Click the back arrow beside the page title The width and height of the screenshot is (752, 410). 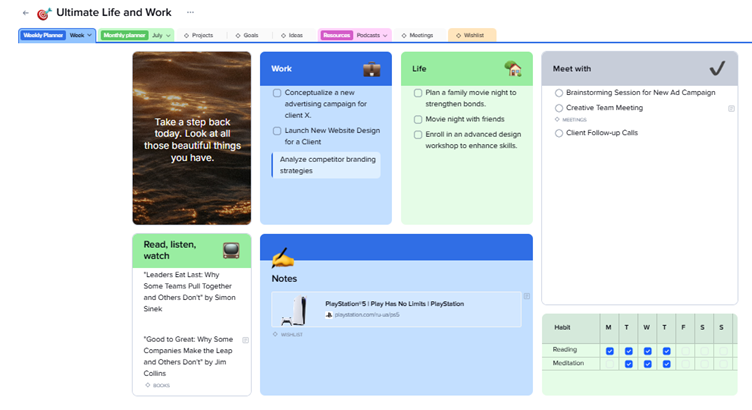[25, 13]
